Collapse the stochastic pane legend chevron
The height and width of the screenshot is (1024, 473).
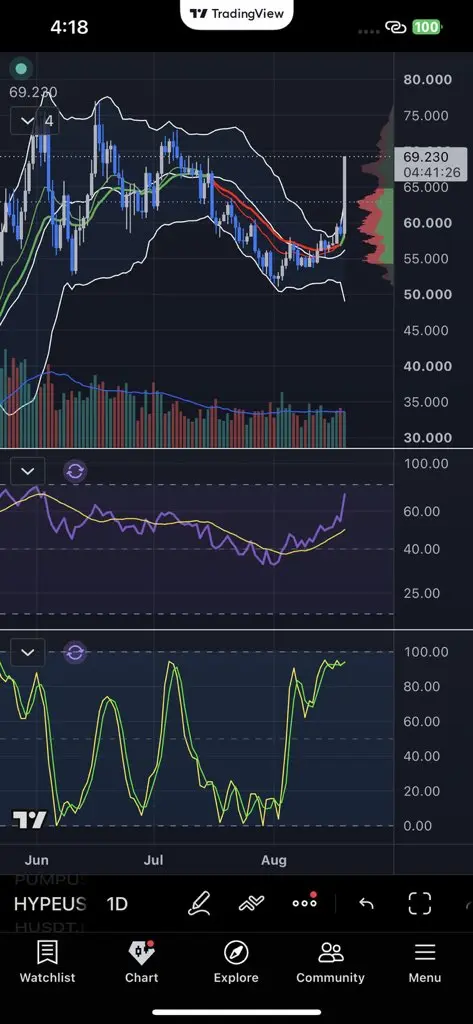tap(27, 652)
